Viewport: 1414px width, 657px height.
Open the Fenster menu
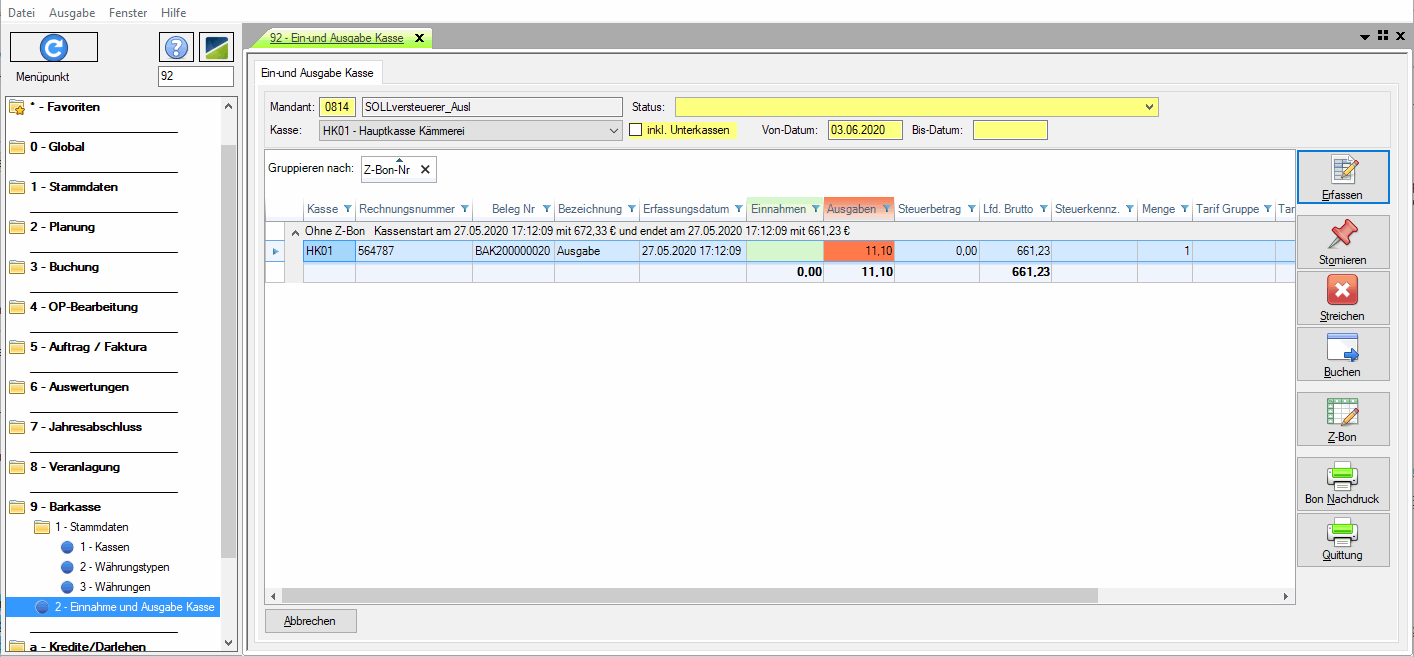point(128,13)
